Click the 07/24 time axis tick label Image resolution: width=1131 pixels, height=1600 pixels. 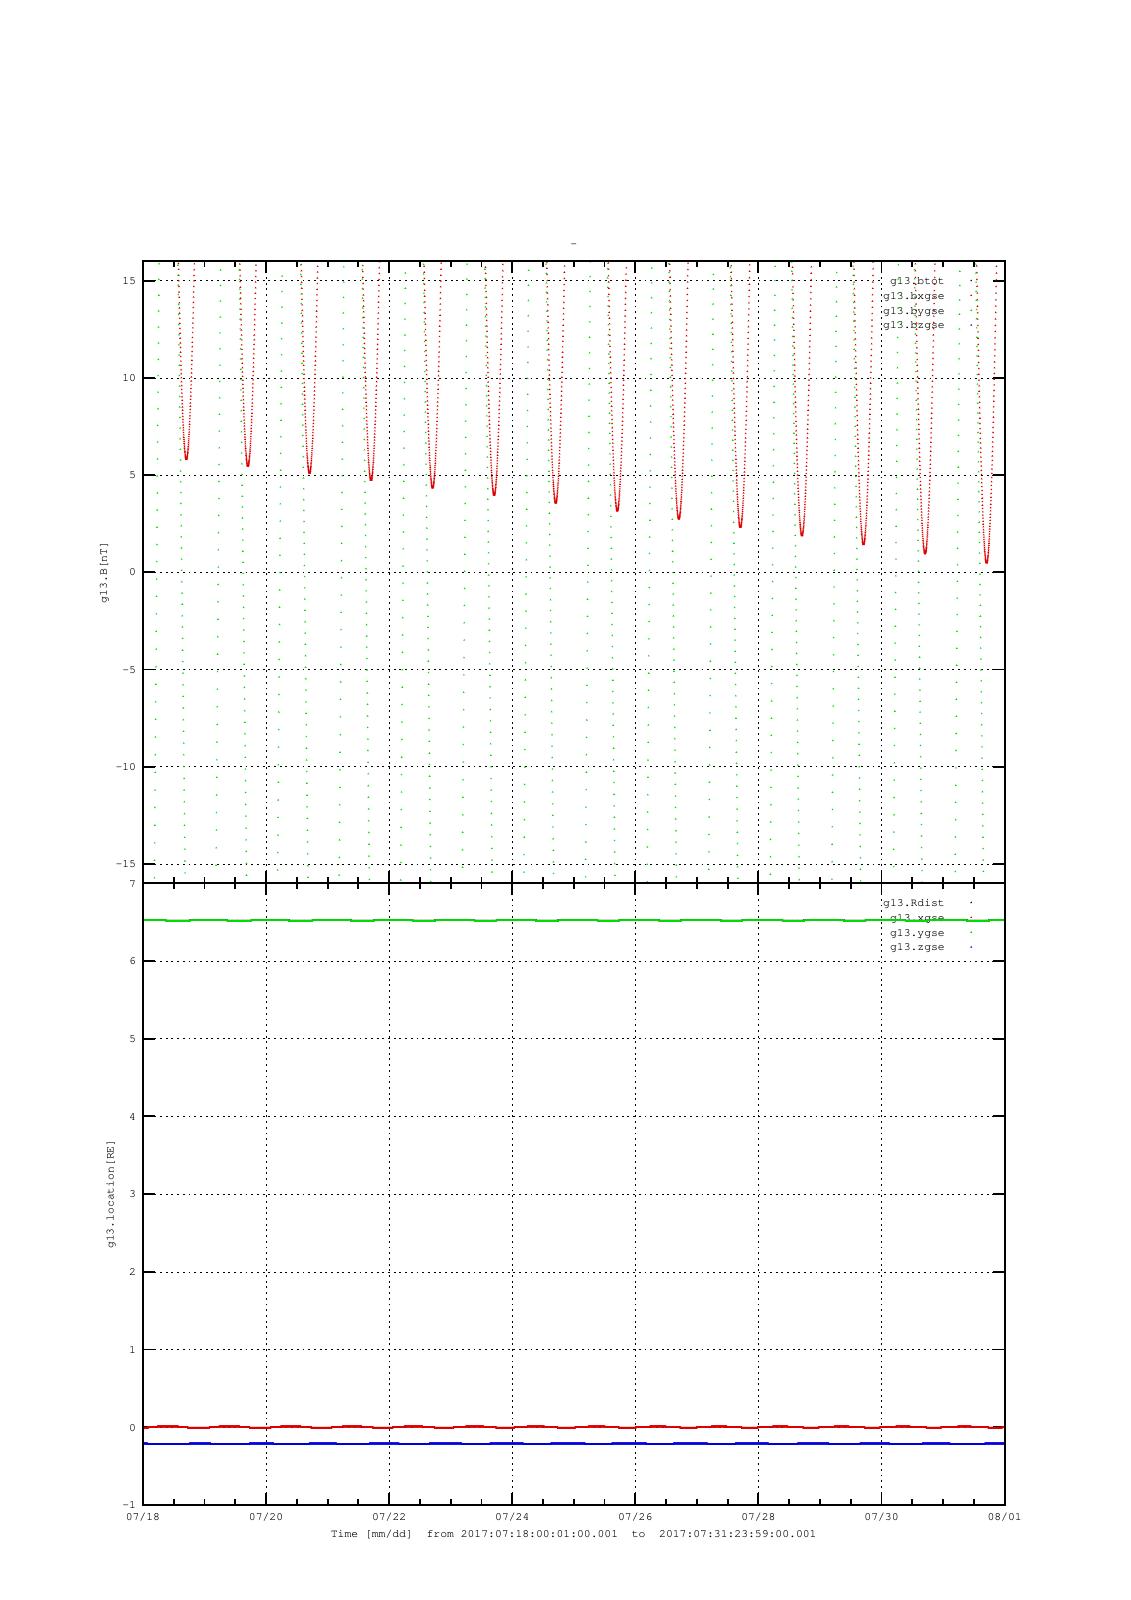click(512, 1516)
